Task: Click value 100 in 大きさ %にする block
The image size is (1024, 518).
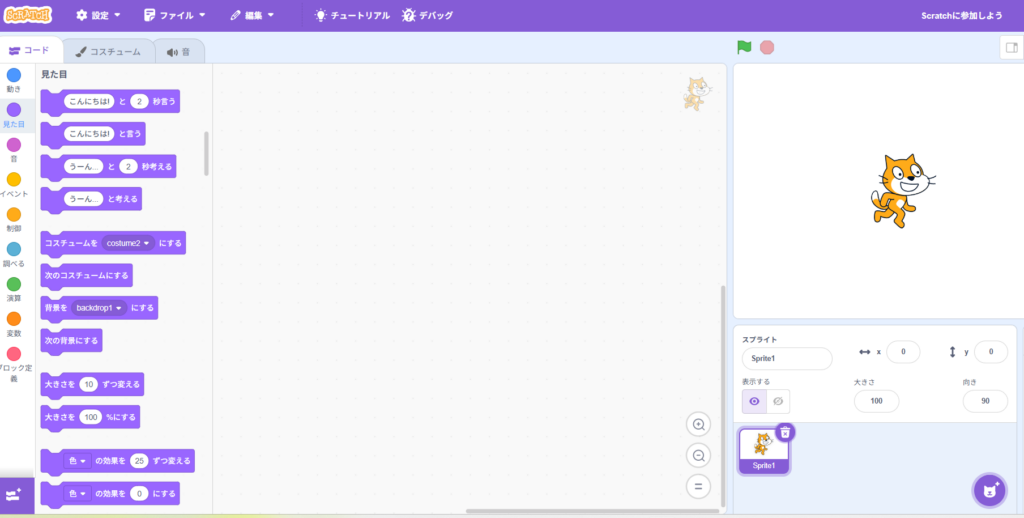Action: pyautogui.click(x=91, y=417)
